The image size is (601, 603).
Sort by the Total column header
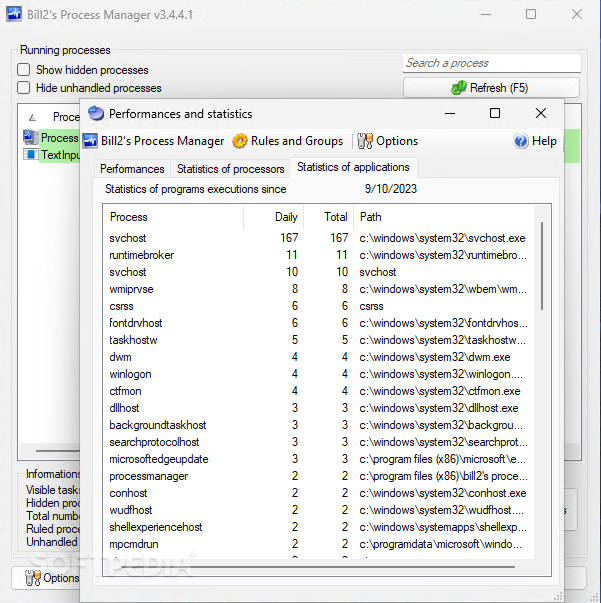tap(329, 217)
